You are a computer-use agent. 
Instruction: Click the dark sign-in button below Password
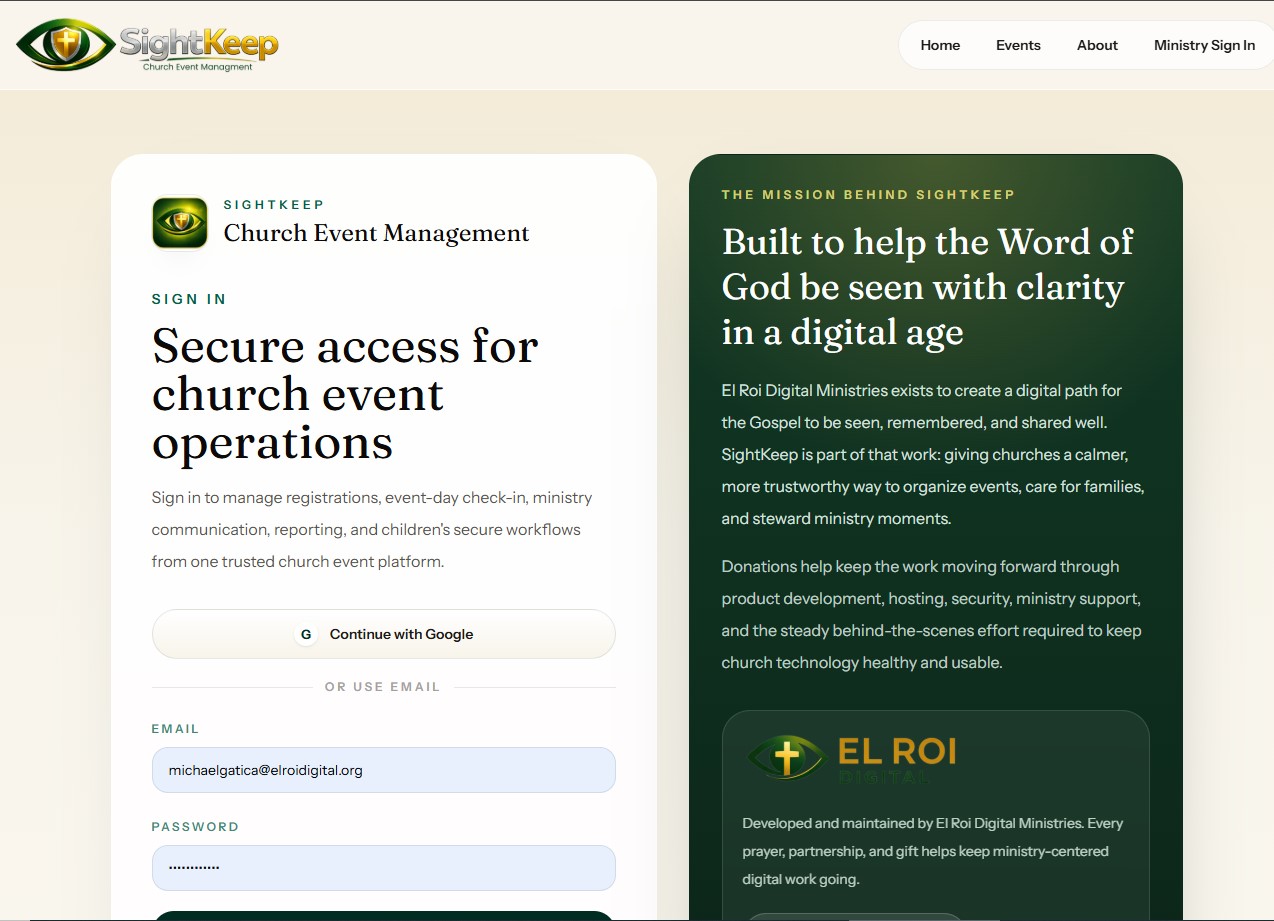point(384,915)
